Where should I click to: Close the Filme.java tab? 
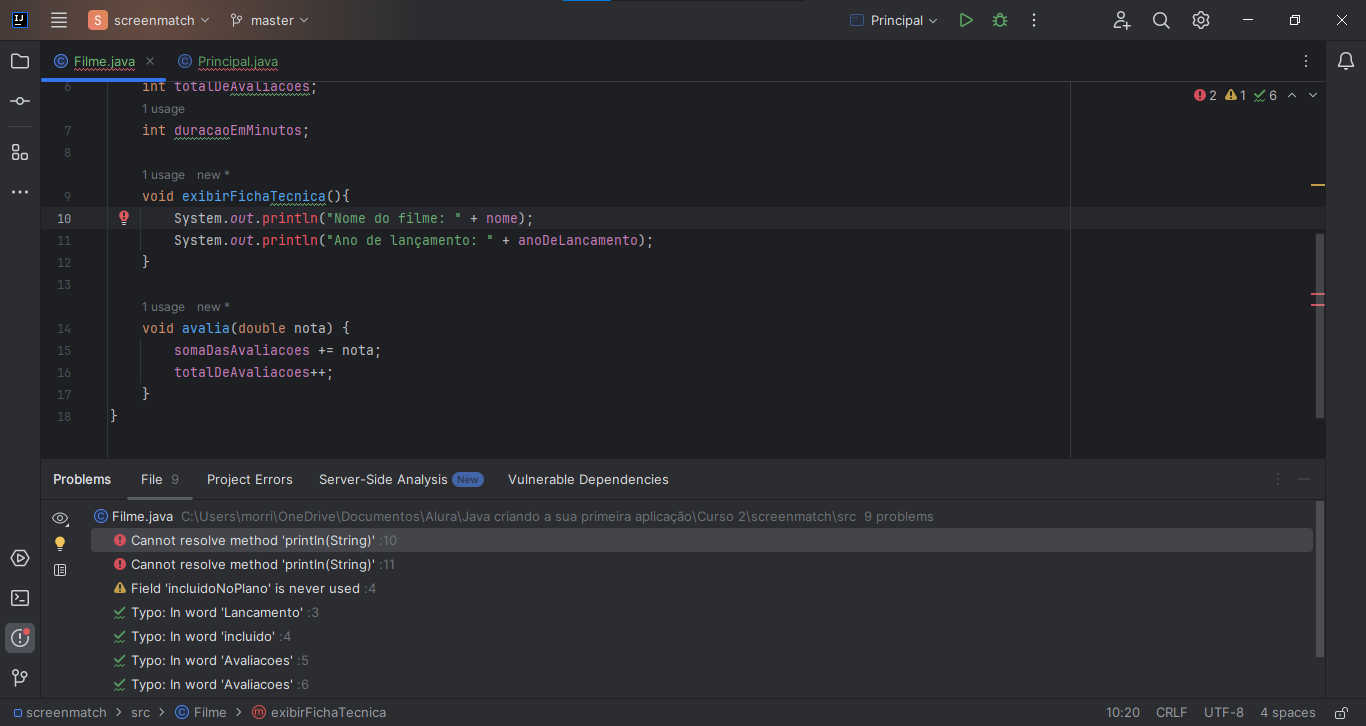pos(150,61)
